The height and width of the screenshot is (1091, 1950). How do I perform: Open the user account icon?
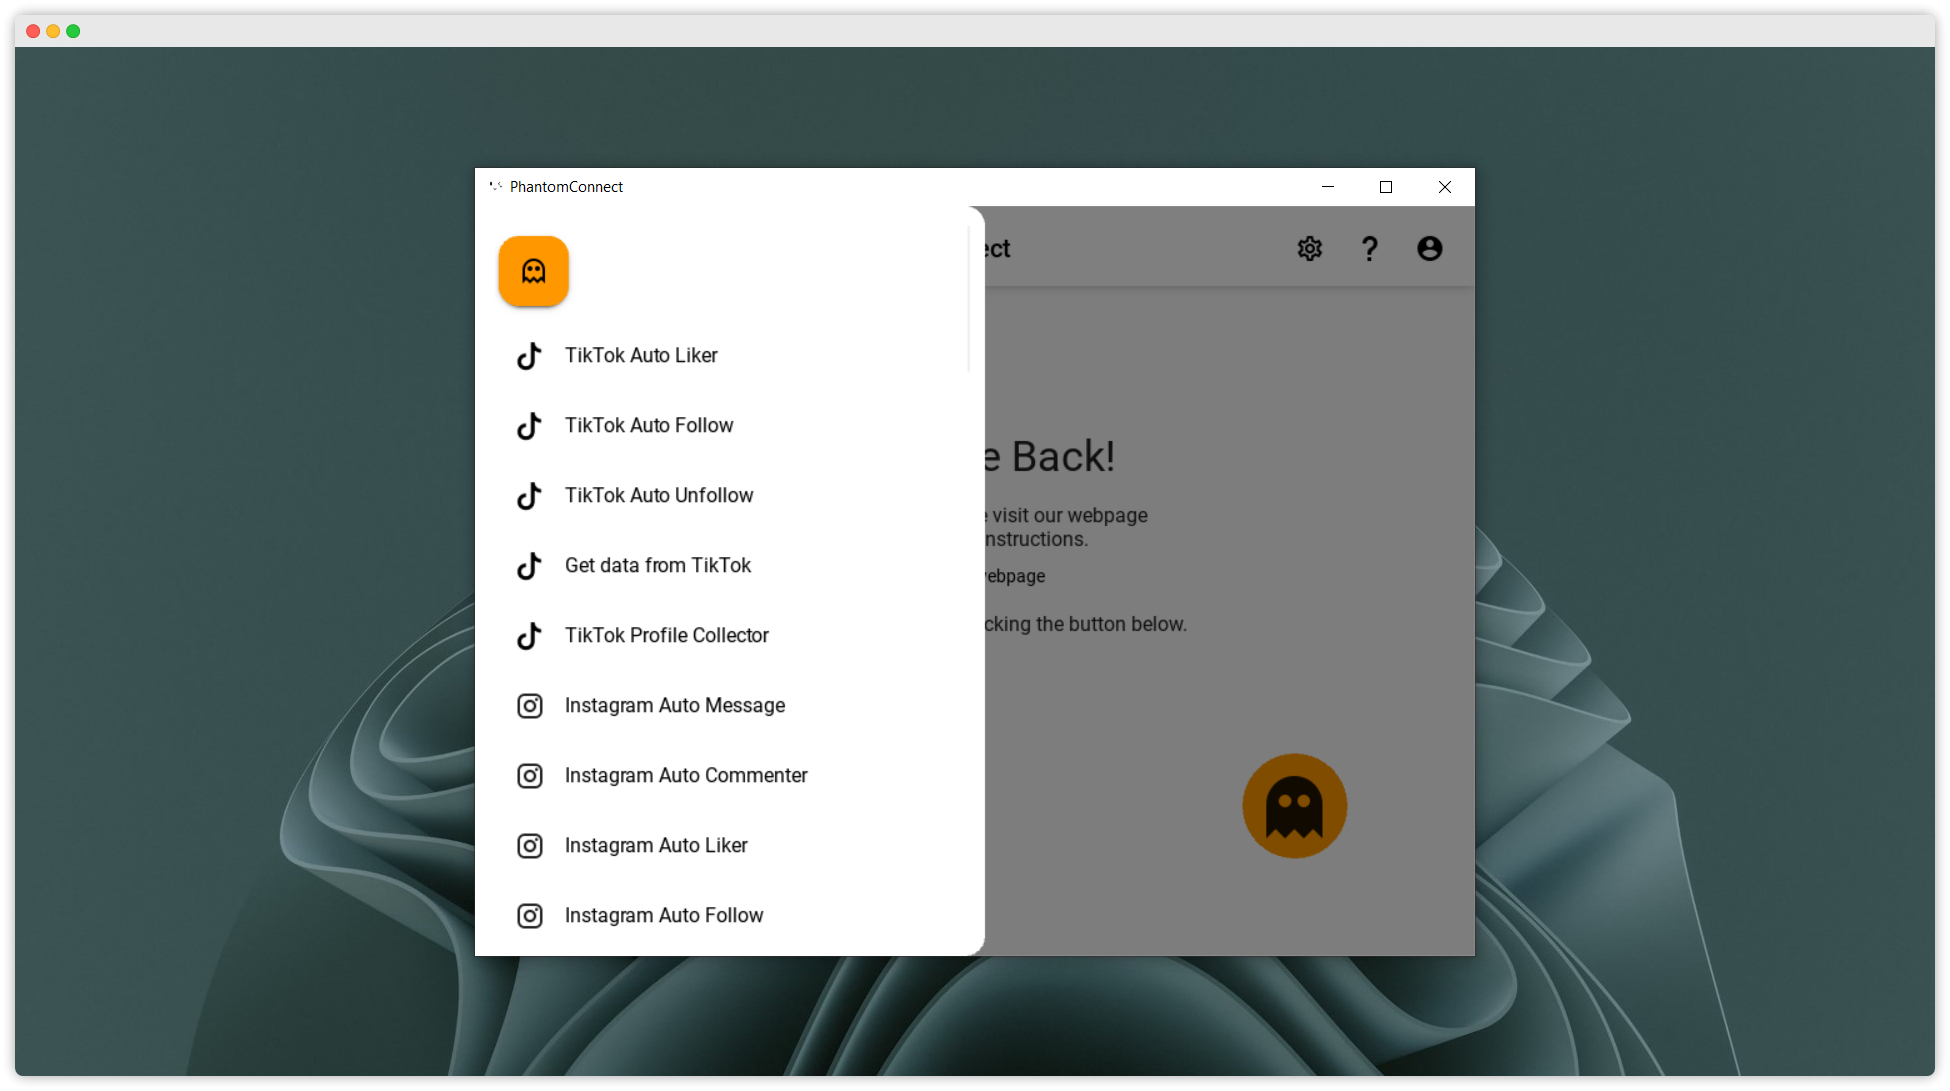click(1430, 248)
